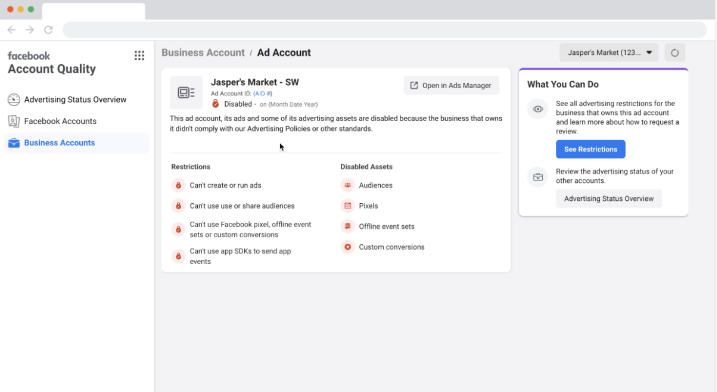Go to Business Account breadcrumb link
Screen dimensions: 717x392
tap(203, 53)
